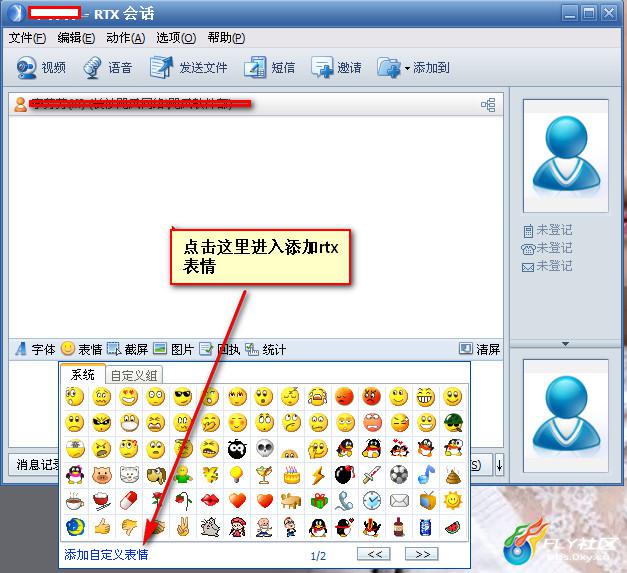The image size is (627, 573).
Task: Click your own avatar at bottom right
Action: (x=566, y=416)
